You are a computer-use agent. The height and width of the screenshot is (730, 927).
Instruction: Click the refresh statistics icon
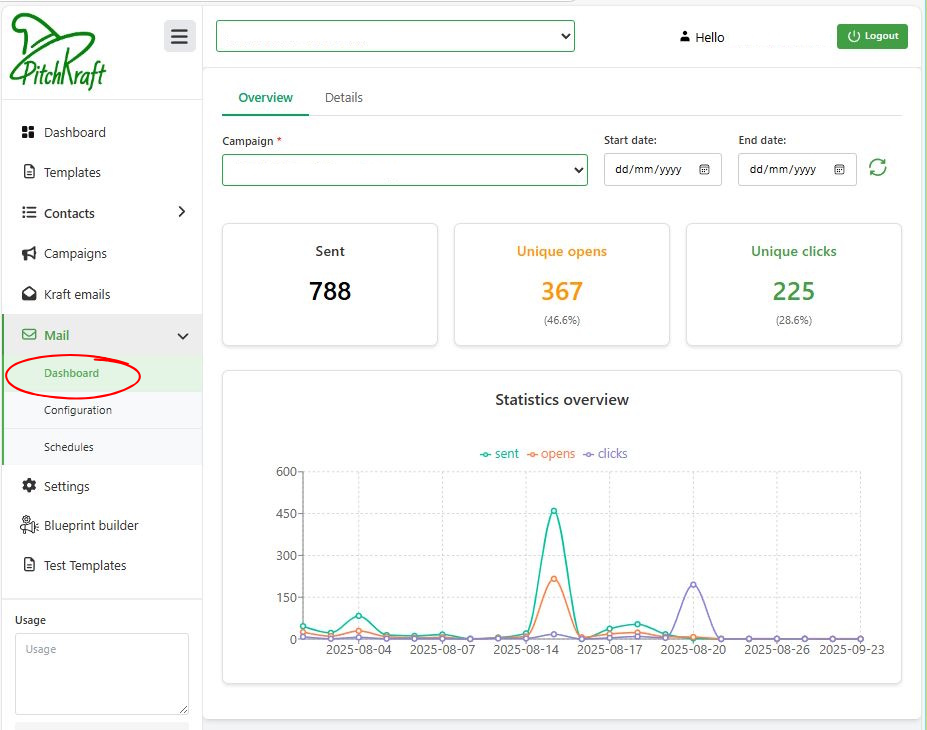point(877,167)
